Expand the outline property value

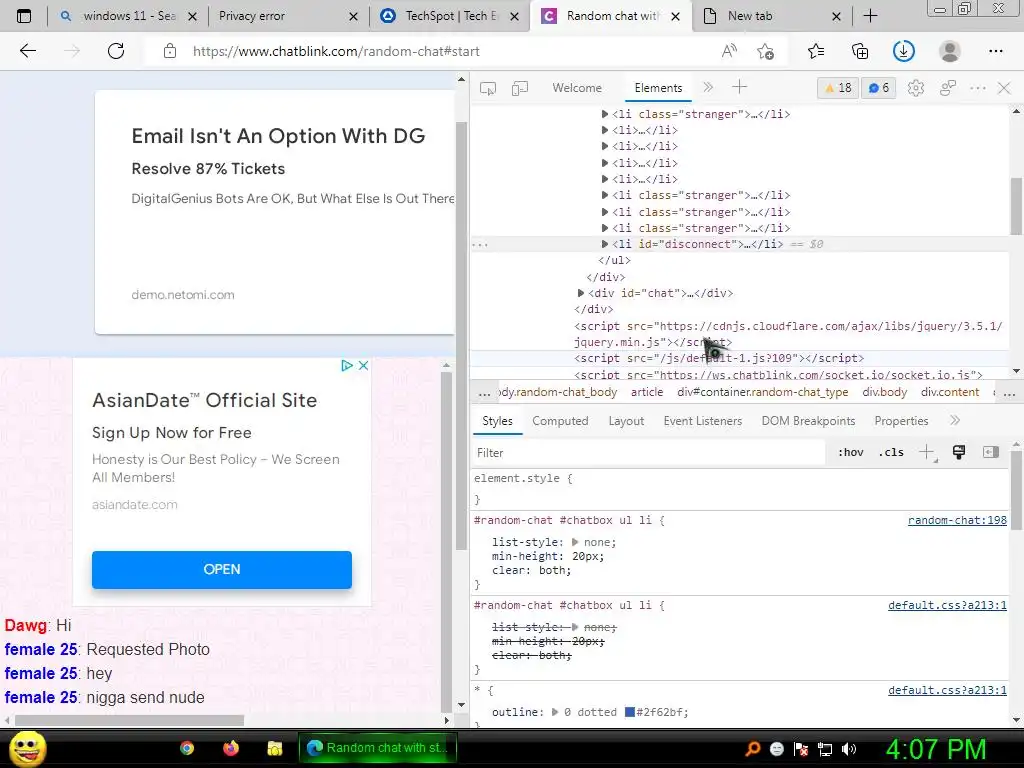point(554,712)
